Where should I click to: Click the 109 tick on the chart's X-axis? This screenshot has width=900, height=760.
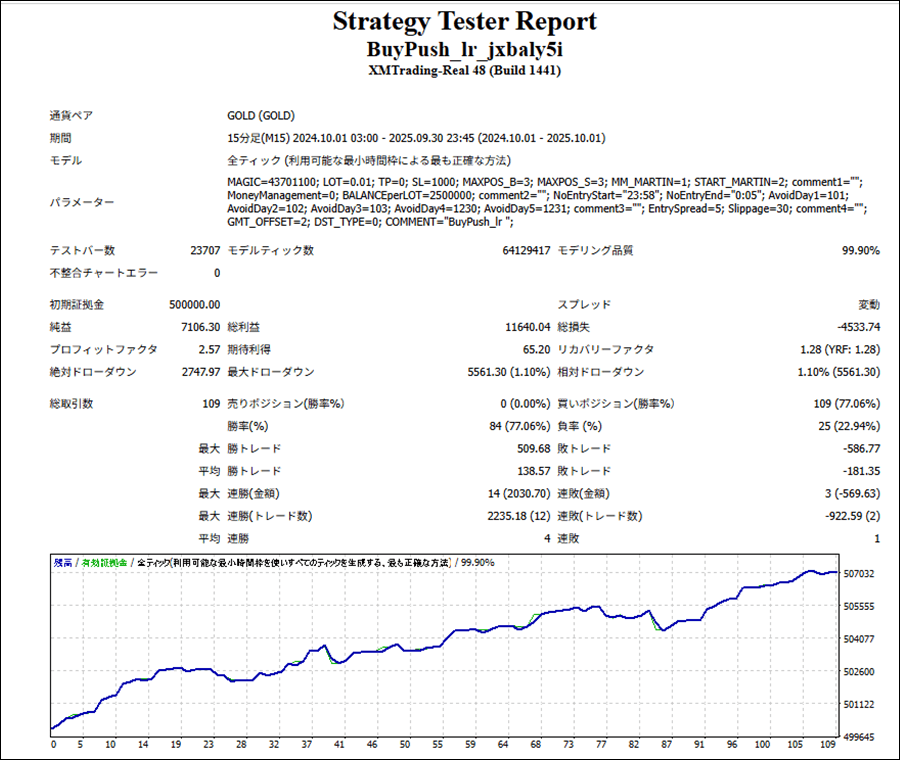coord(830,745)
